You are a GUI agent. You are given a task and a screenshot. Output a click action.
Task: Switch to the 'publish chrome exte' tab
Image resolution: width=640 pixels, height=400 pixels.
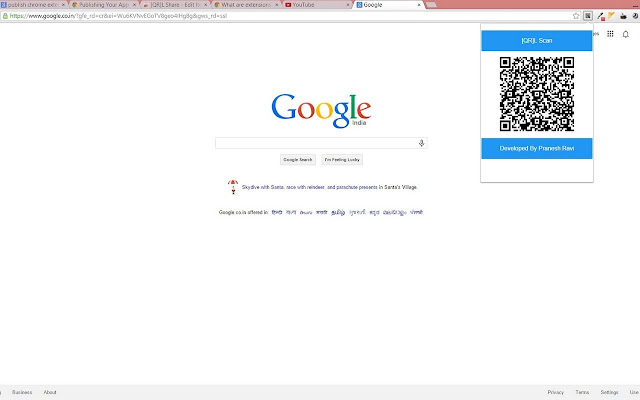33,5
